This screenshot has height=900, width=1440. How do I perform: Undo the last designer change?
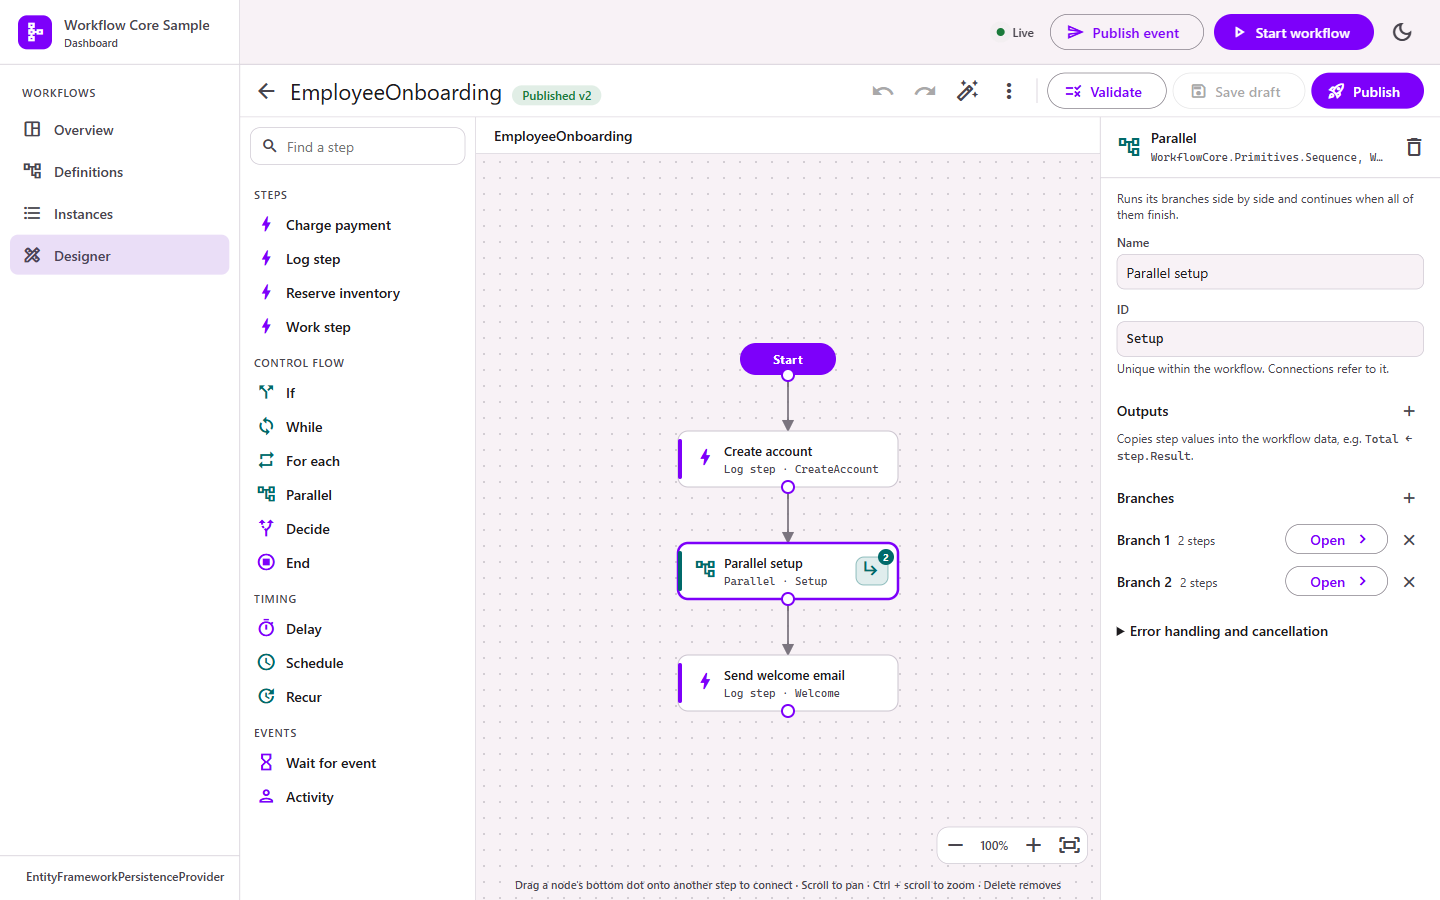pyautogui.click(x=883, y=91)
